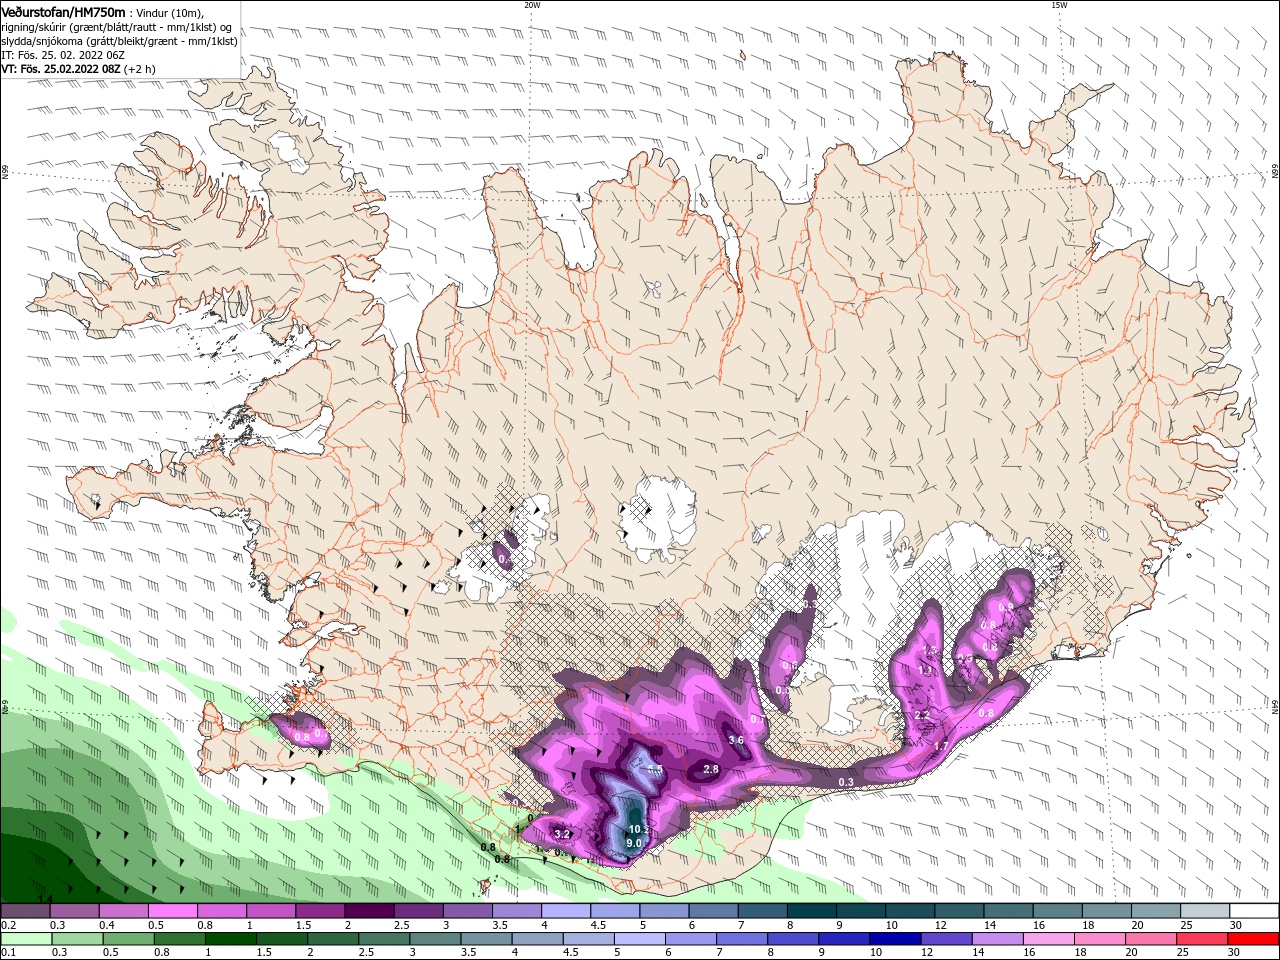Click the dark purple-gray 0.2 swatch in top legend
This screenshot has width=1280, height=960.
click(x=26, y=911)
